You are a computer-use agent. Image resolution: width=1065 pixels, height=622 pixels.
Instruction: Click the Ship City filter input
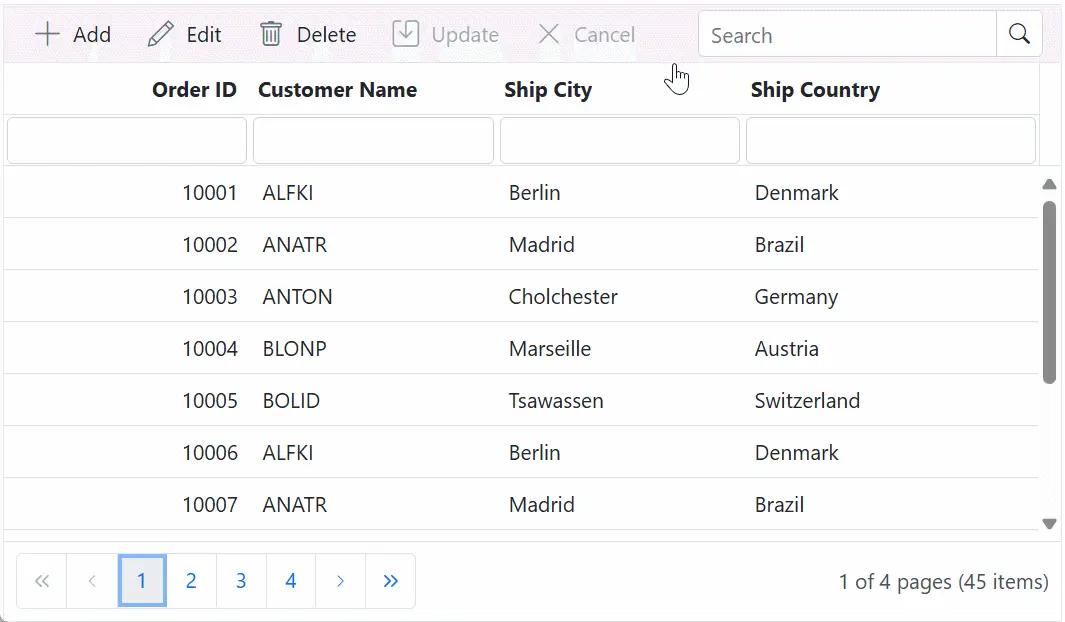click(x=619, y=140)
